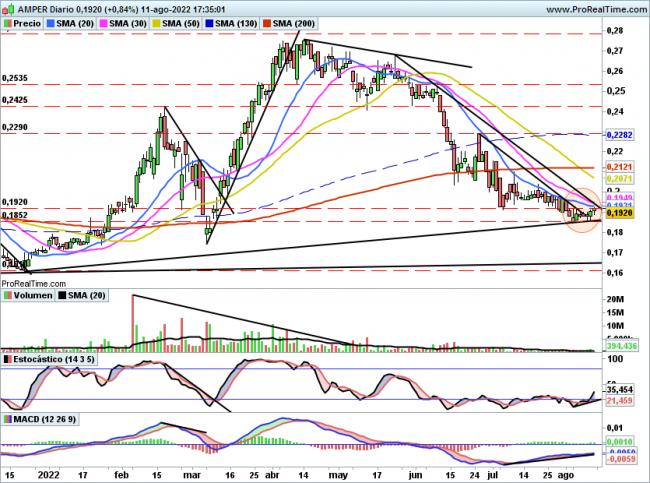The image size is (650, 483).
Task: Click the Estocástico indicator legend icon
Action: pyautogui.click(x=9, y=357)
